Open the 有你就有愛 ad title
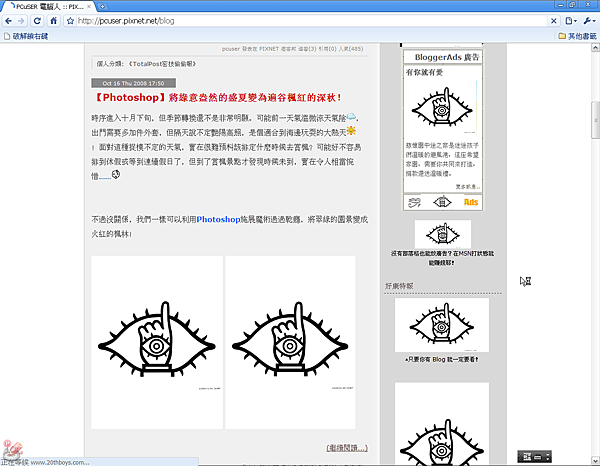Screen dimensions: 600x466 [424, 72]
